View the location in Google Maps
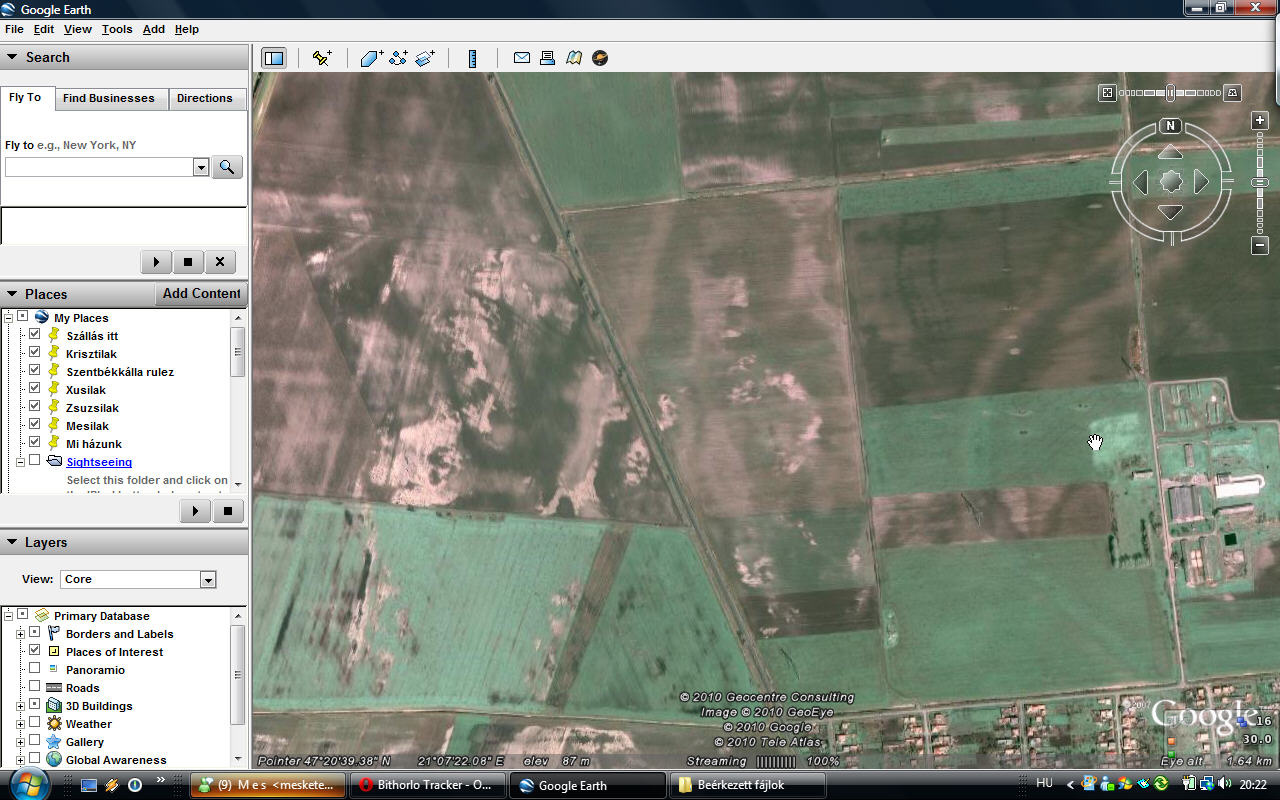1280x800 pixels. tap(573, 58)
